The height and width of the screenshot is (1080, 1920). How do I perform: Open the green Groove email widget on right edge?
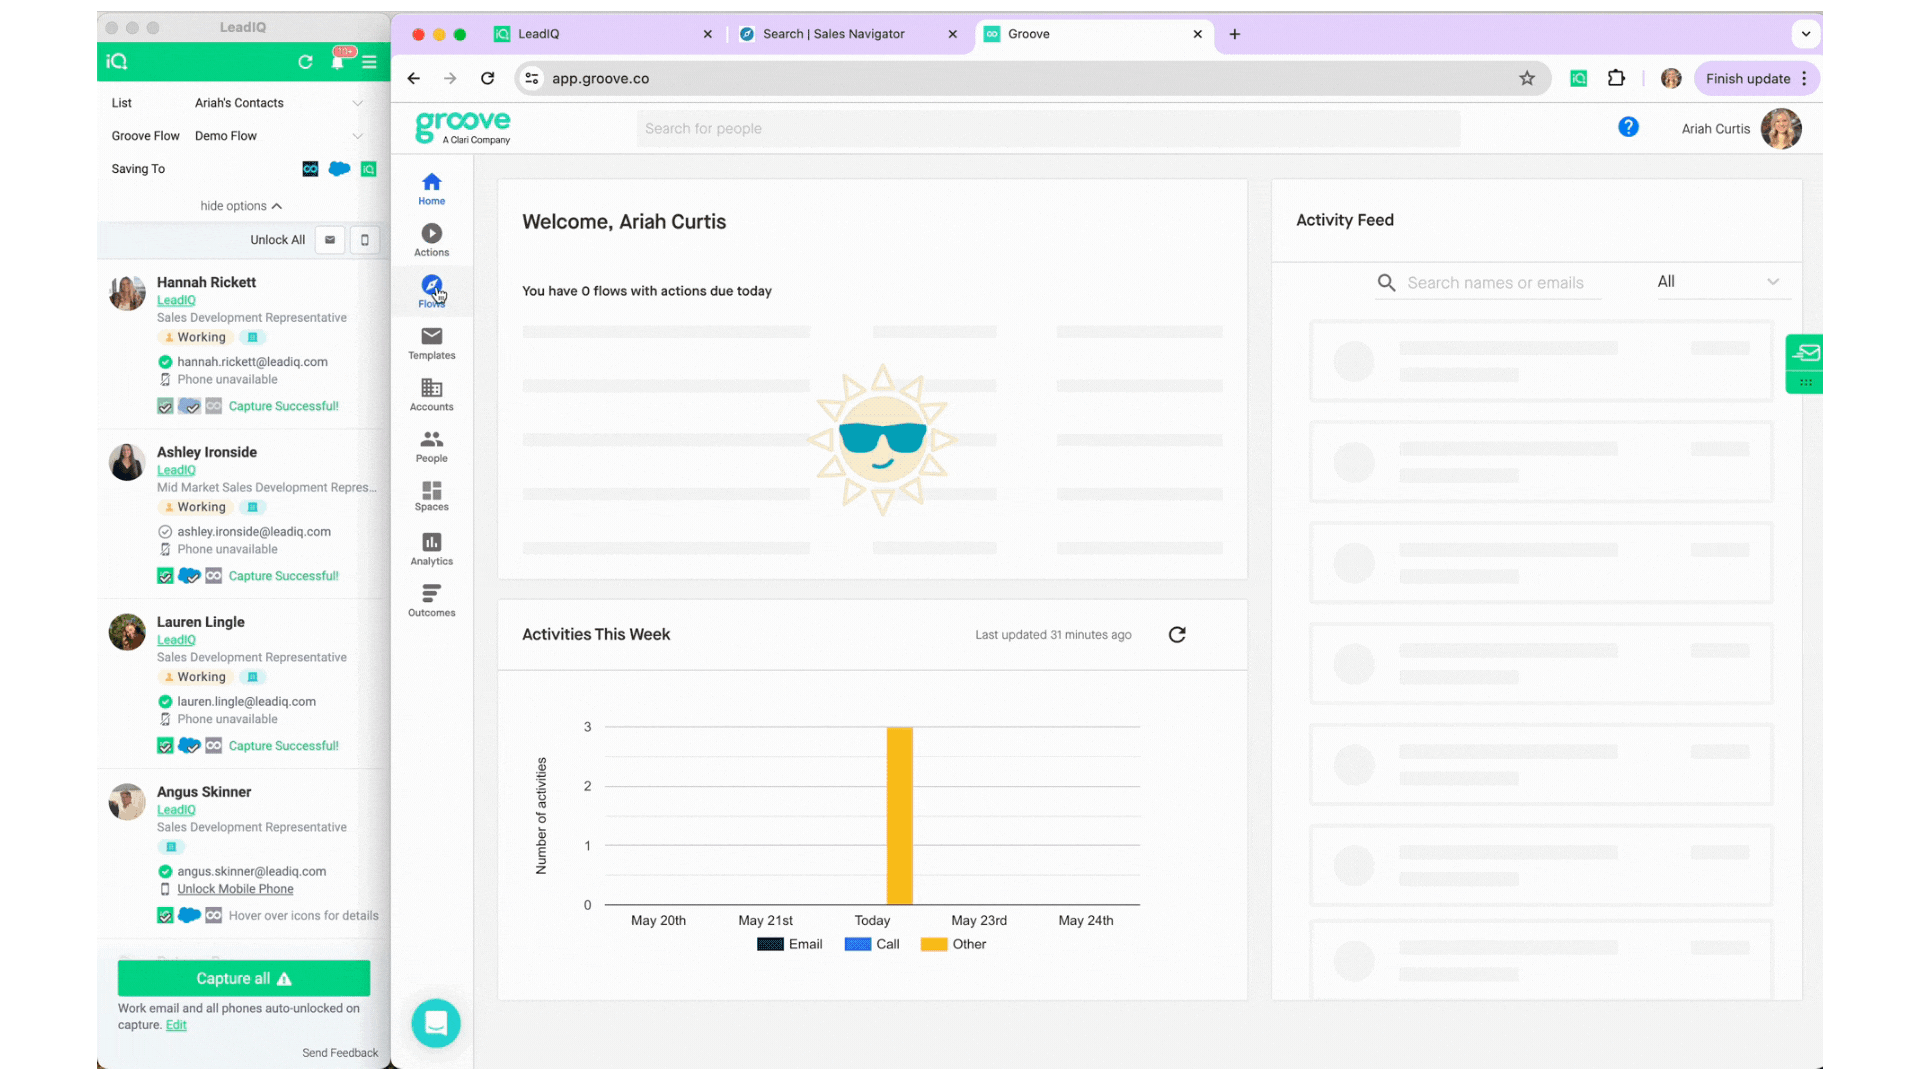click(x=1805, y=353)
